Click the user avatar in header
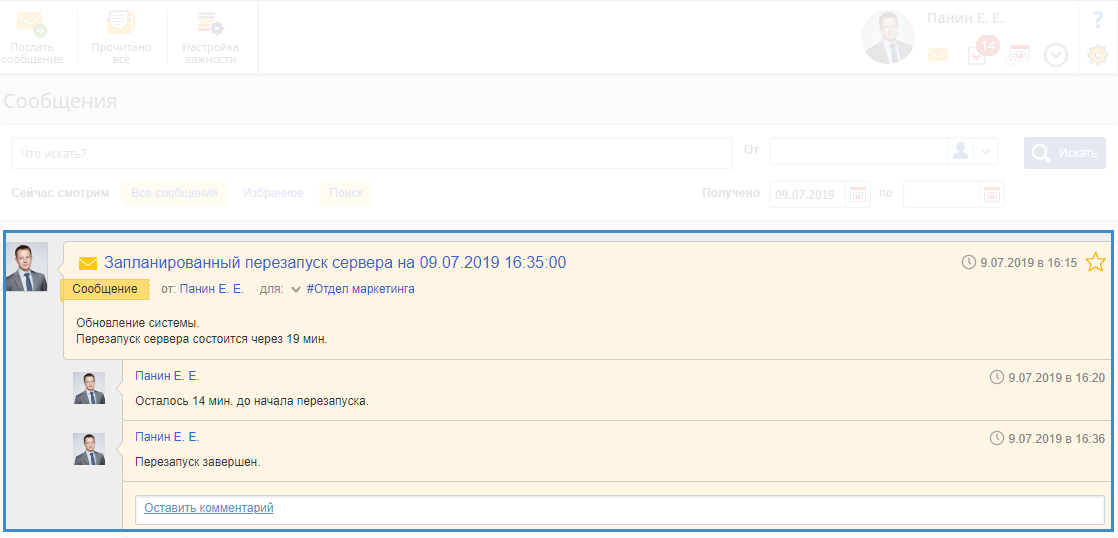 888,38
